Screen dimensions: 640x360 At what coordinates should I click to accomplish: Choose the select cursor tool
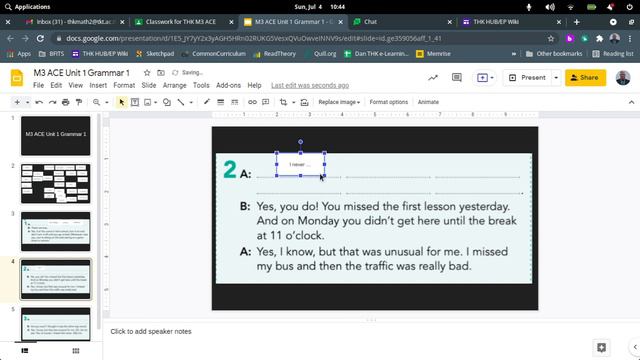coord(121,102)
